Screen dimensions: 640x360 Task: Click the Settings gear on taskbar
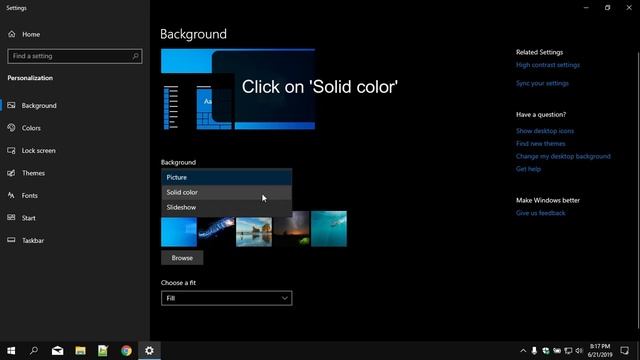(x=149, y=351)
